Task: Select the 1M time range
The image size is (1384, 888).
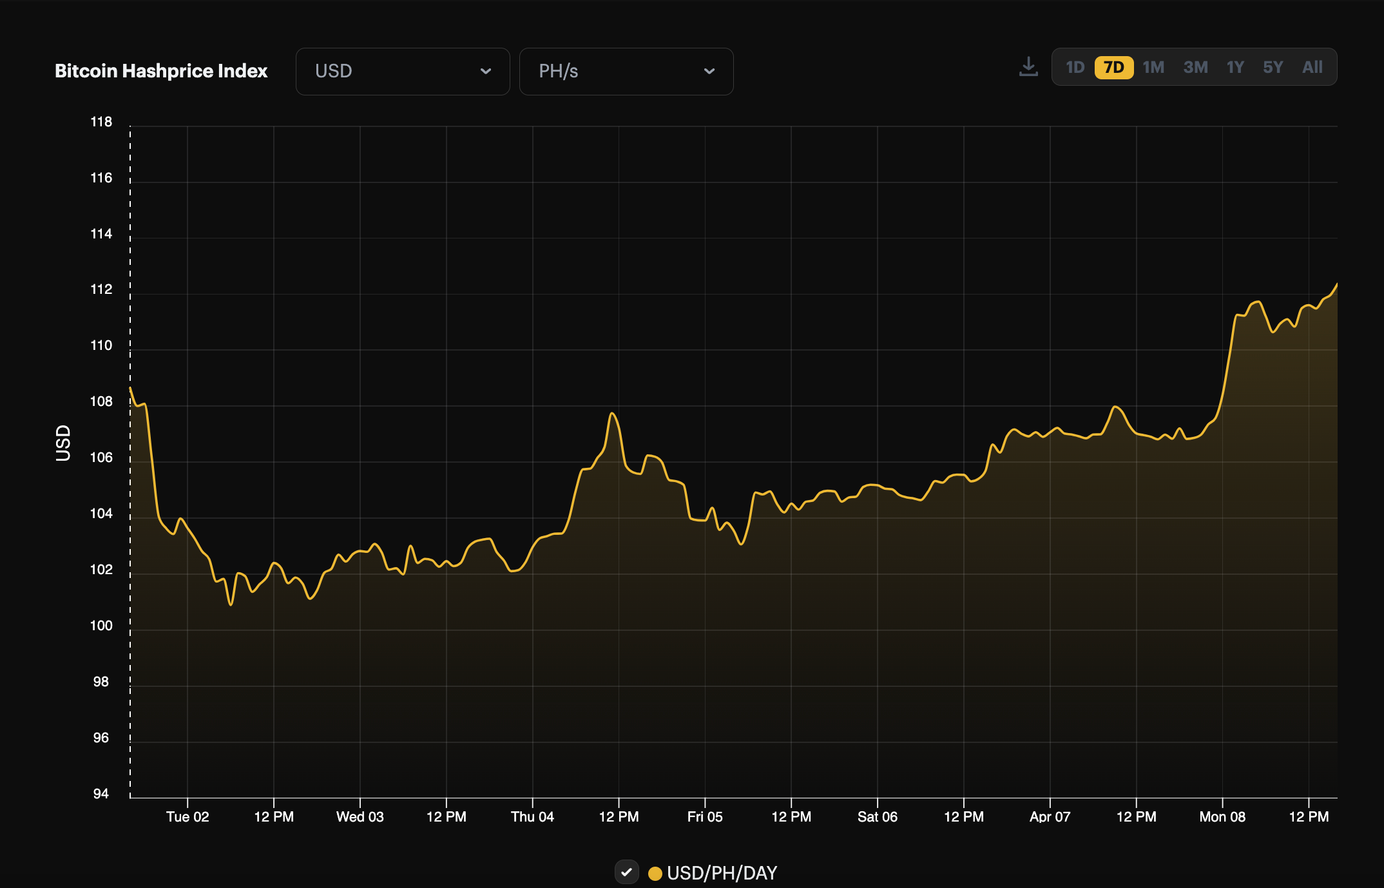Action: coord(1153,67)
